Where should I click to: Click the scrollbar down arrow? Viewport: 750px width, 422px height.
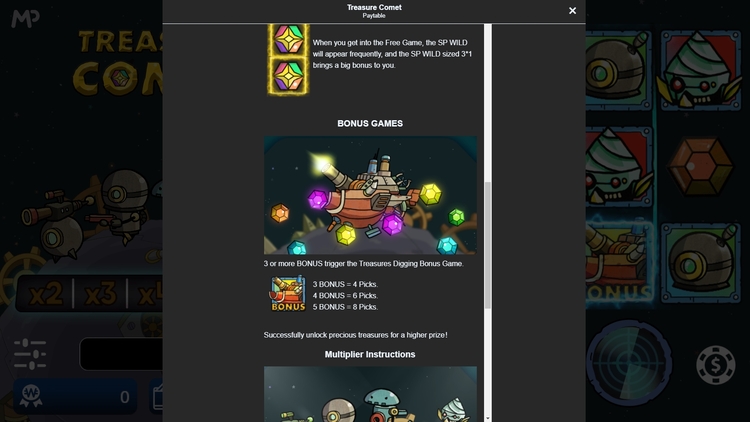pos(487,418)
